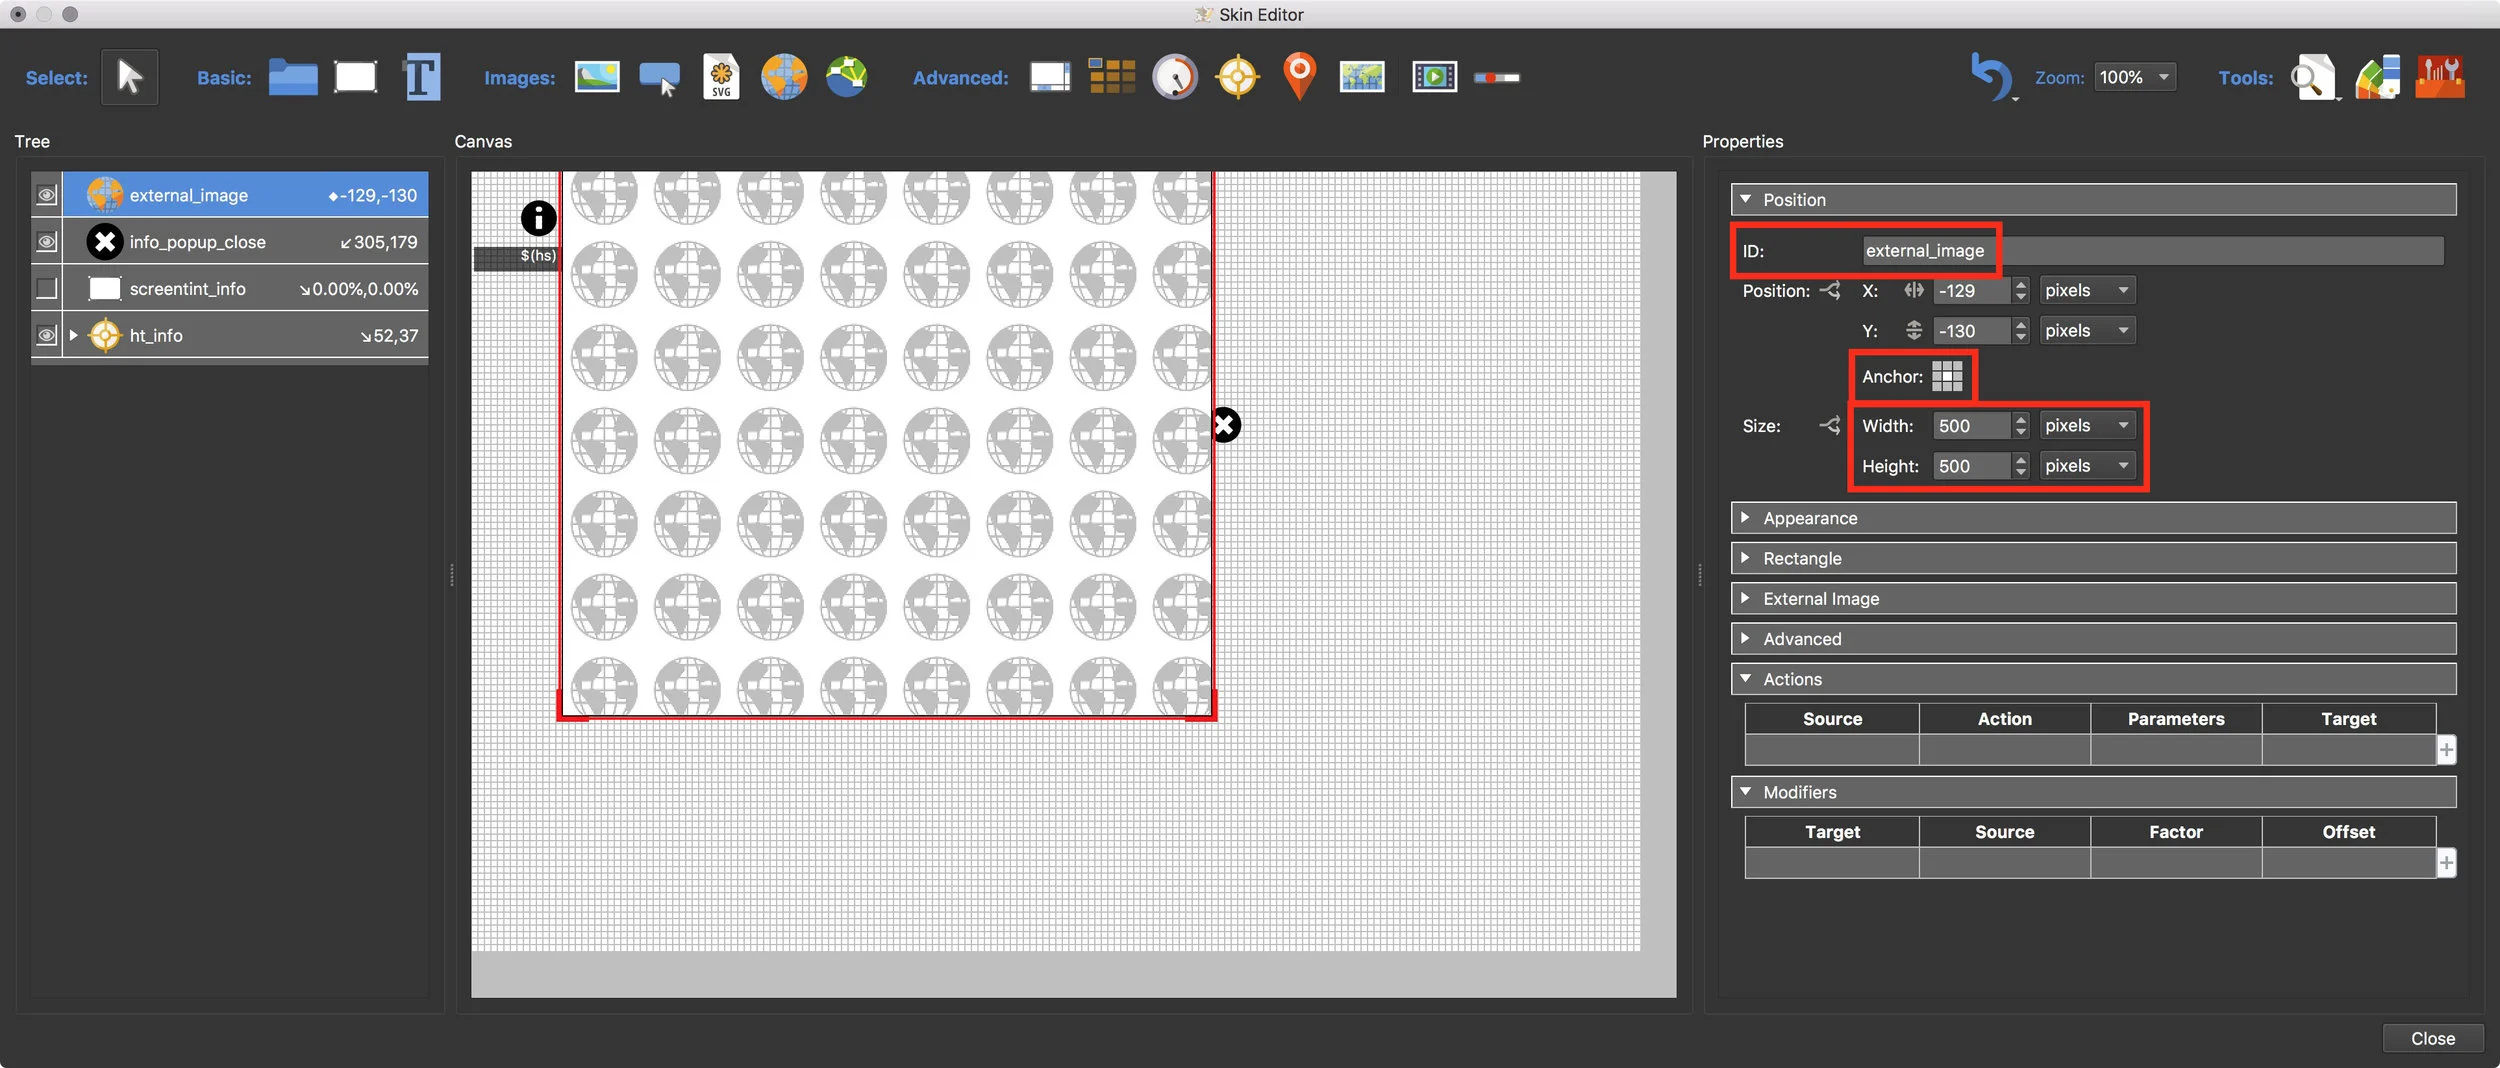The height and width of the screenshot is (1068, 2500).
Task: Add the advanced screen element
Action: pyautogui.click(x=1050, y=77)
